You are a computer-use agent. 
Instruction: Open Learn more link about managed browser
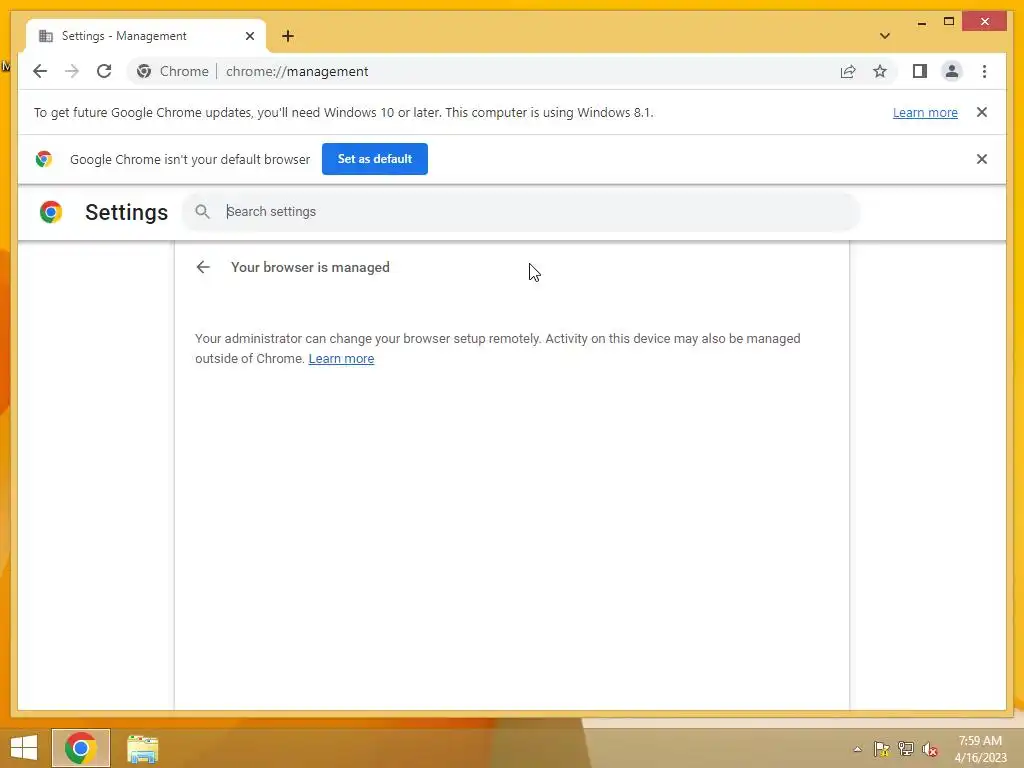point(341,359)
